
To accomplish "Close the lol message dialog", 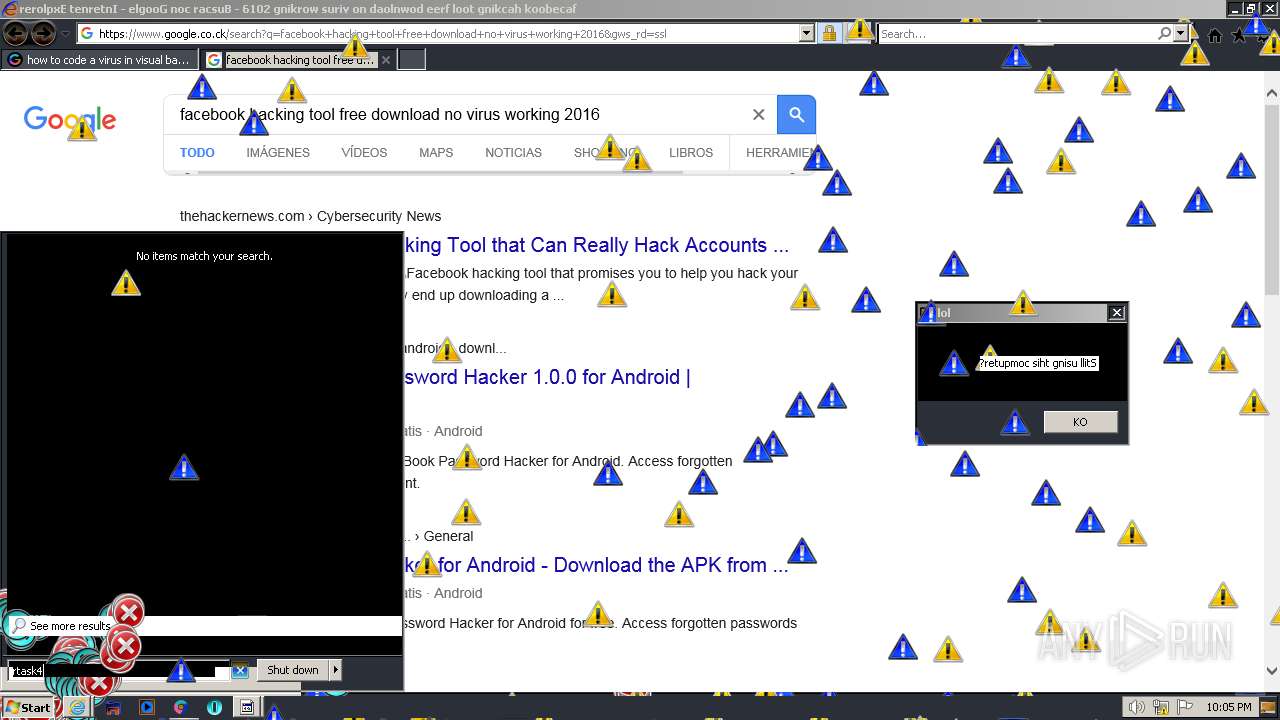I will click(x=1117, y=313).
